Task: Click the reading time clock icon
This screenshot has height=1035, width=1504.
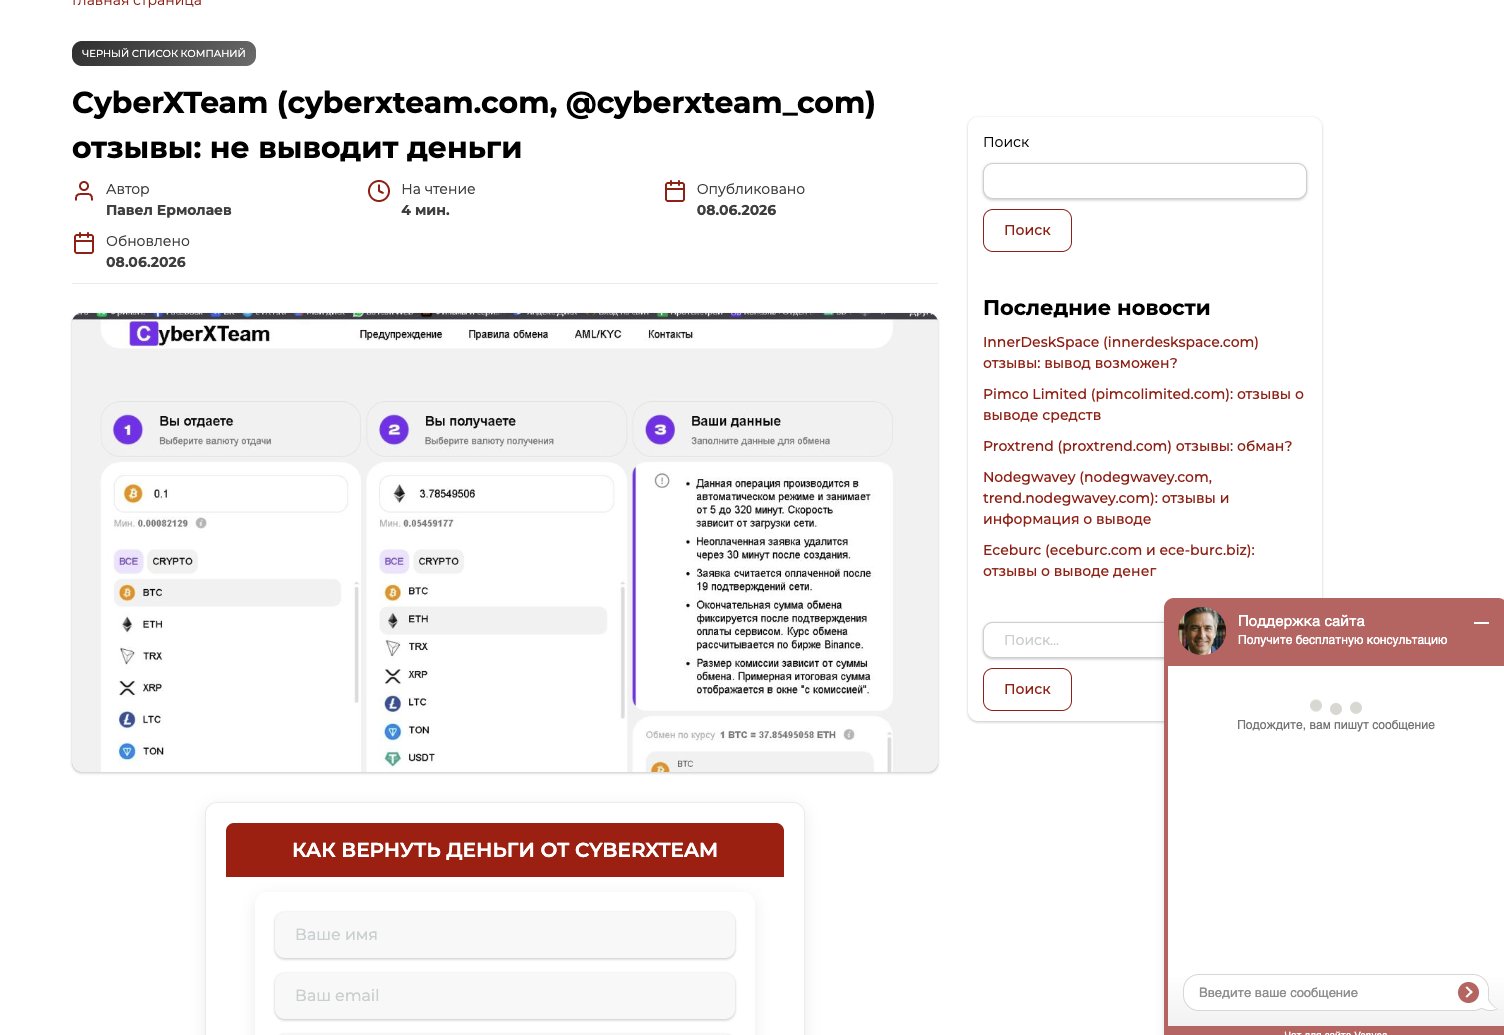Action: (379, 190)
